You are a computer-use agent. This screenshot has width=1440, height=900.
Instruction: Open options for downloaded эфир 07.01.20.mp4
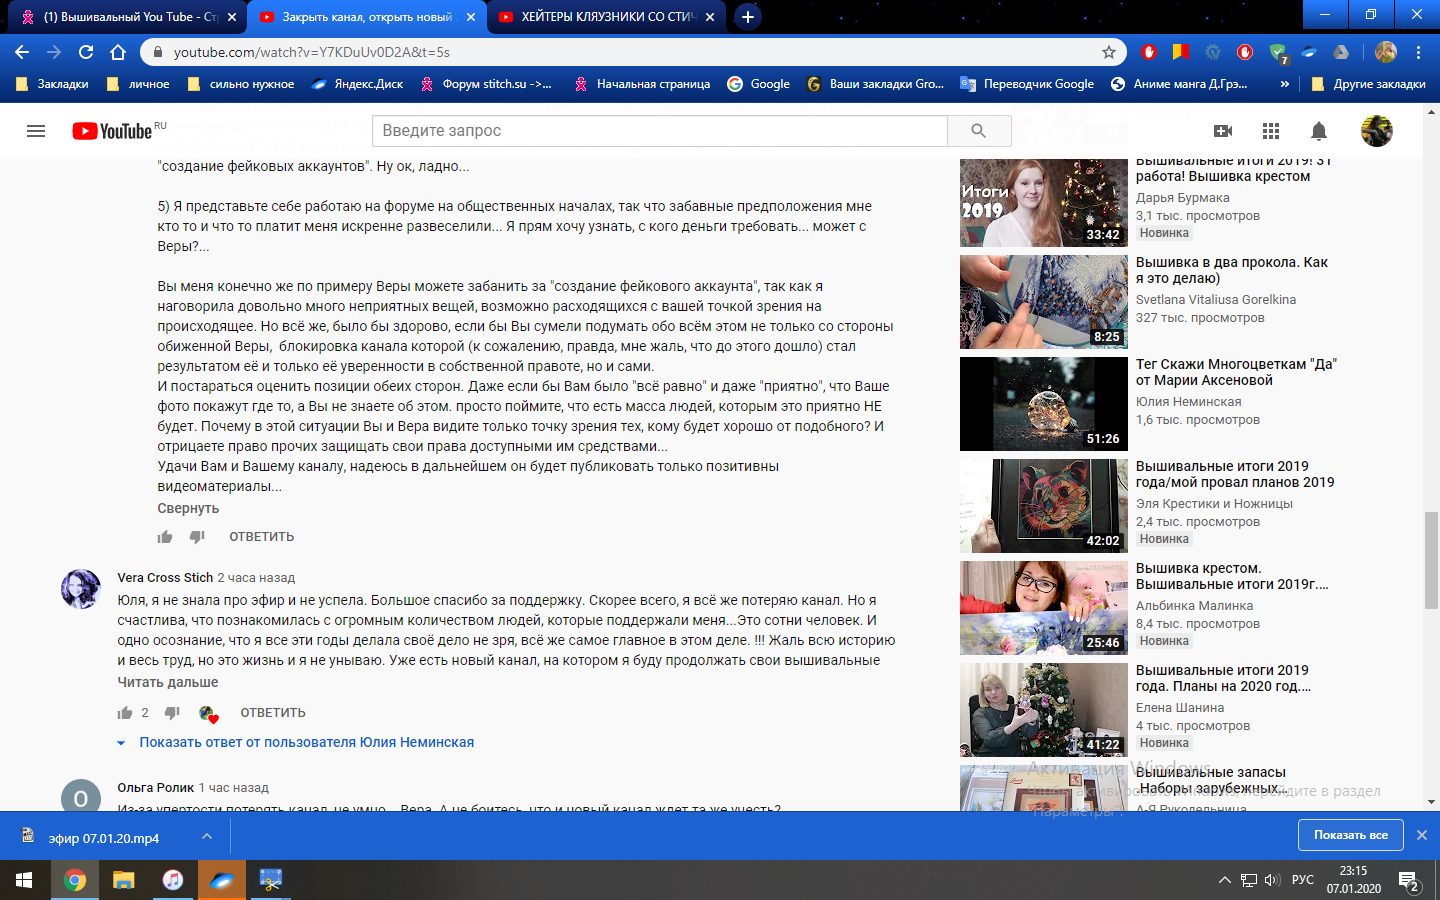click(207, 836)
